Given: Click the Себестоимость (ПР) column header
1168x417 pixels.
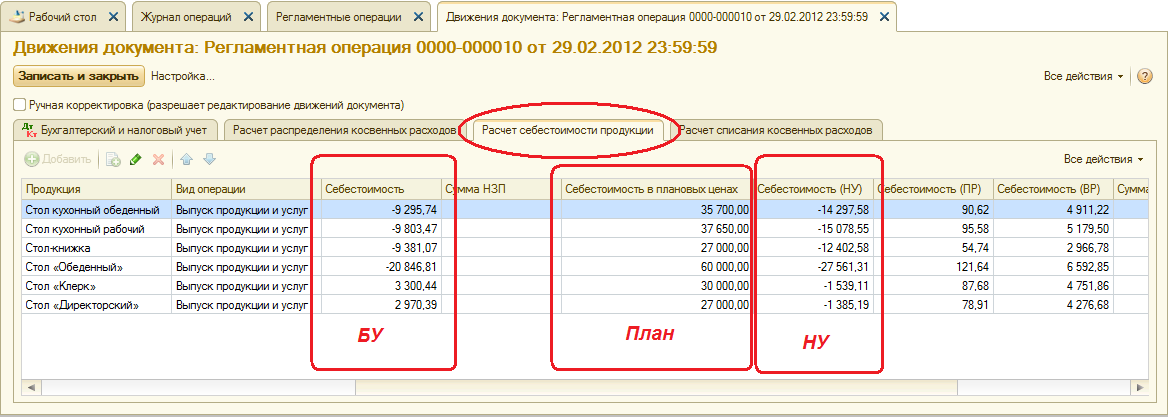Looking at the screenshot, I should pos(932,189).
